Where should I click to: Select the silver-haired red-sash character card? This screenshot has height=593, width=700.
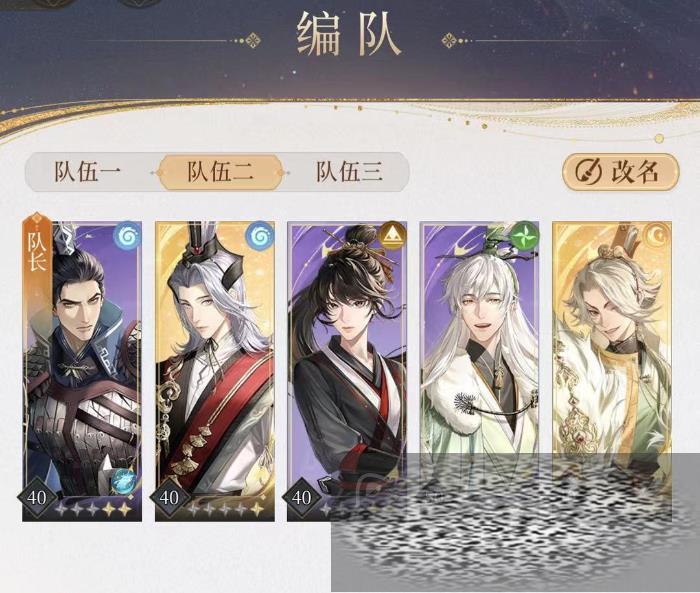(x=215, y=371)
